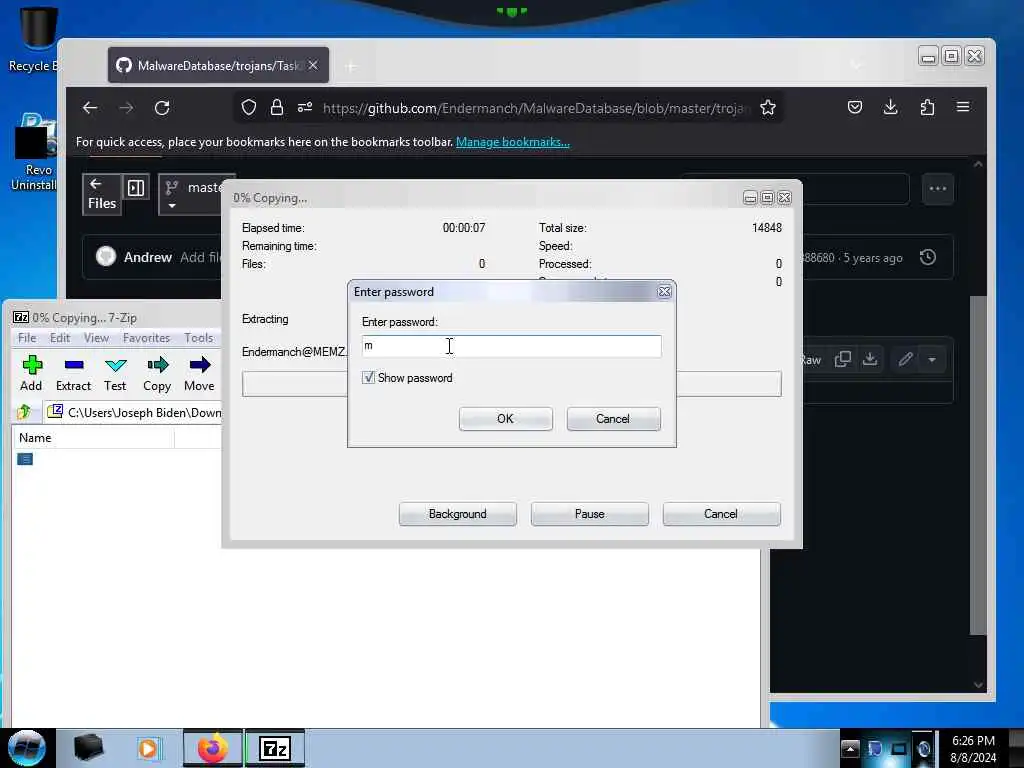Focus the Enter password text field
Screen dimensions: 1024x768
pos(511,346)
